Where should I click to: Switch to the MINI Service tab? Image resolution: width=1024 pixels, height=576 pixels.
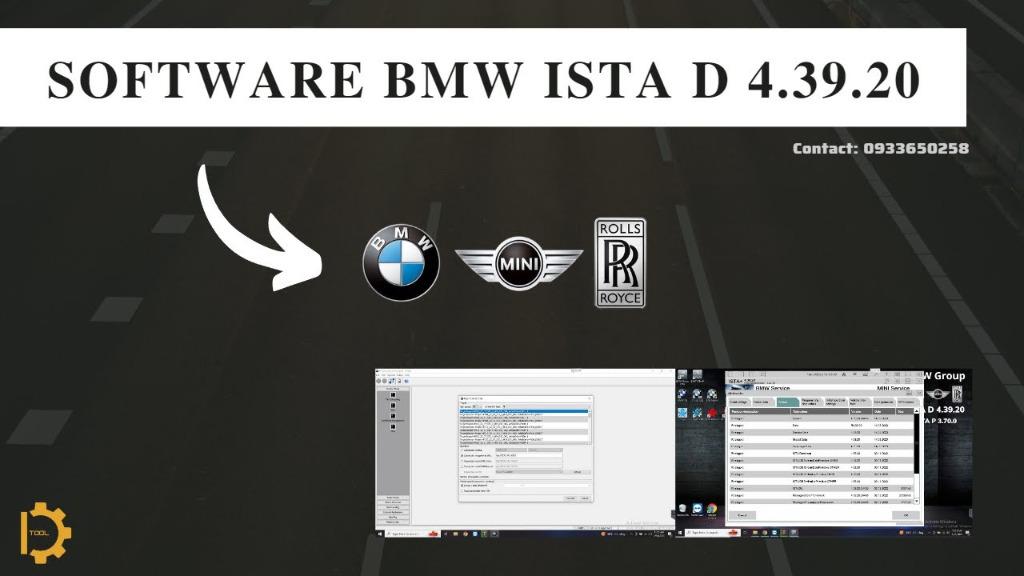[x=893, y=387]
